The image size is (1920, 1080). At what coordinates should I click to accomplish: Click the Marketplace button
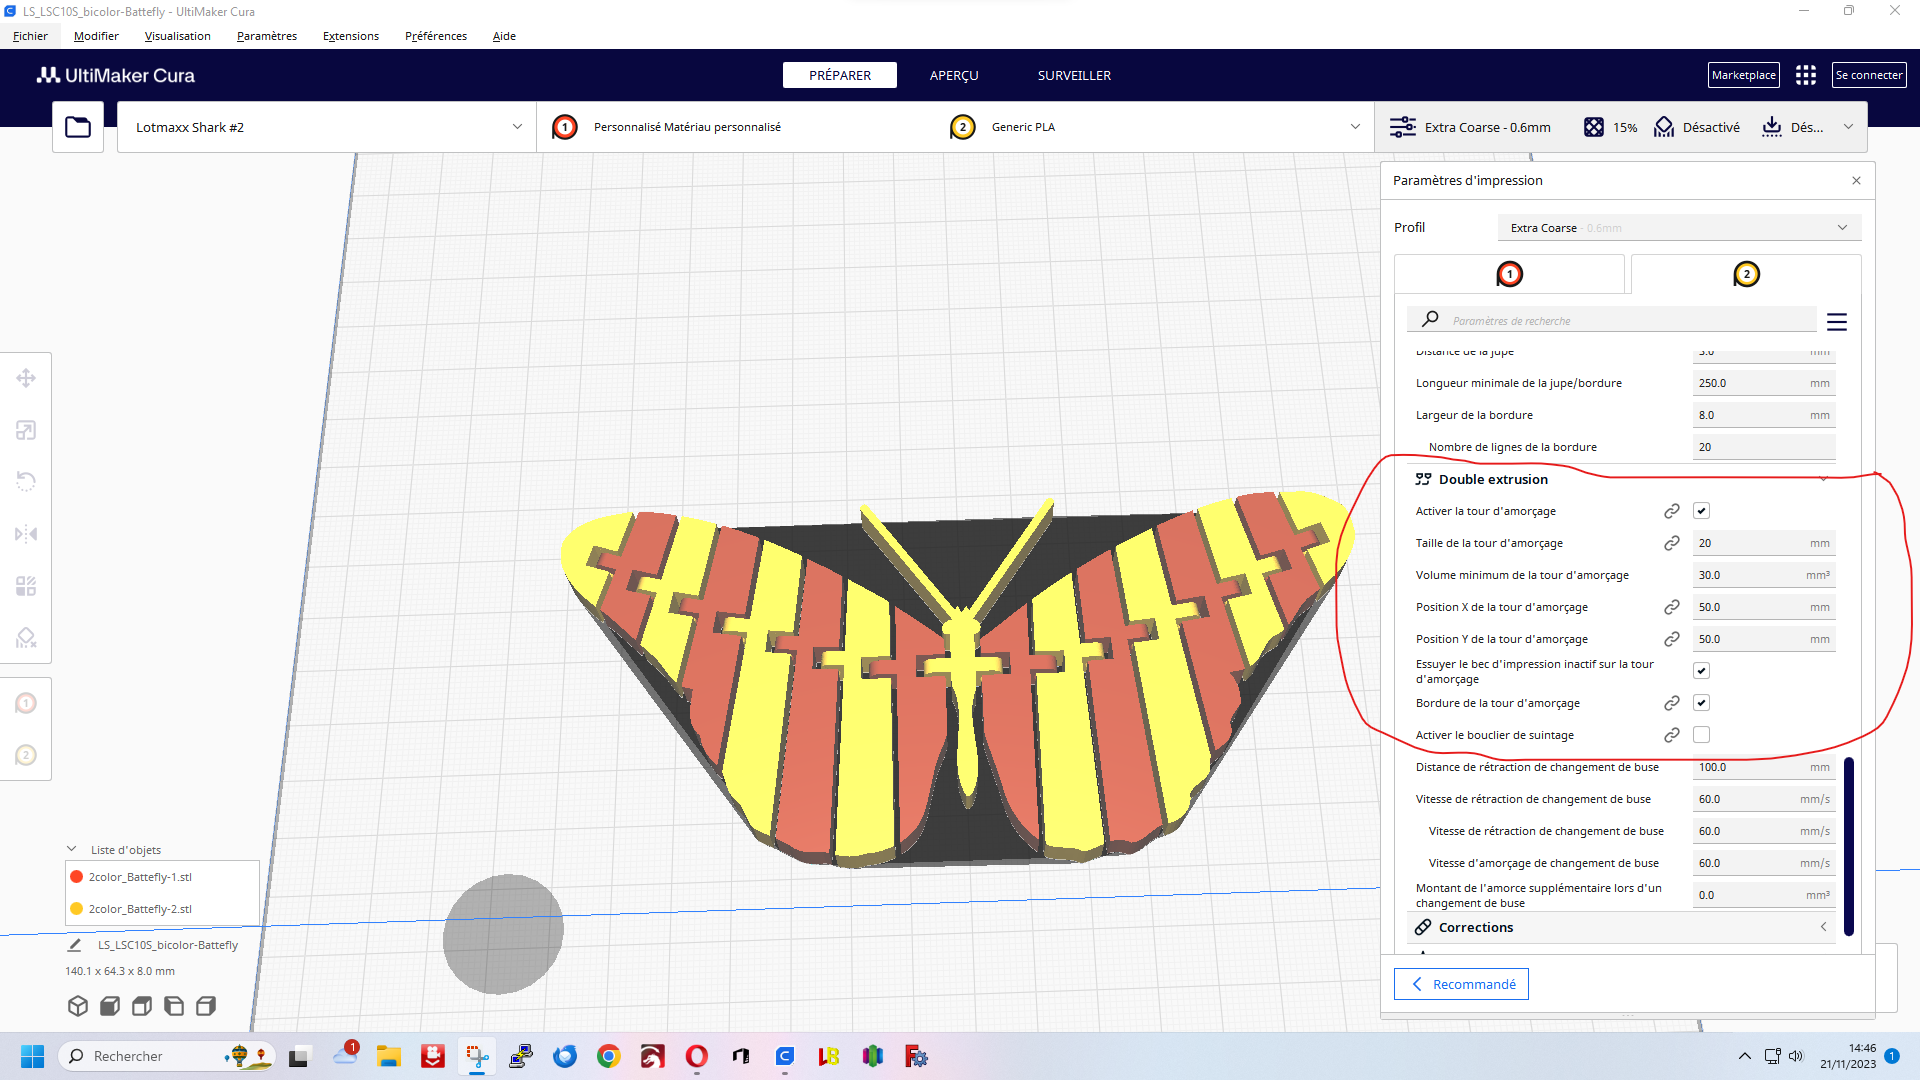pos(1743,75)
